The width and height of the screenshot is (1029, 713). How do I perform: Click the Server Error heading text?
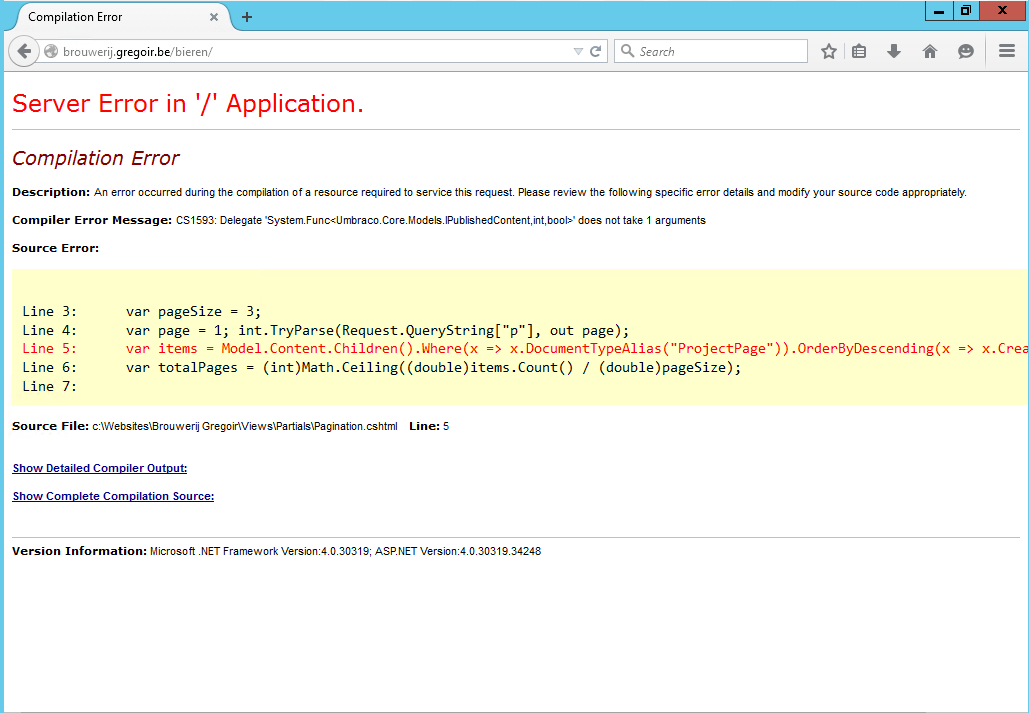tap(188, 104)
